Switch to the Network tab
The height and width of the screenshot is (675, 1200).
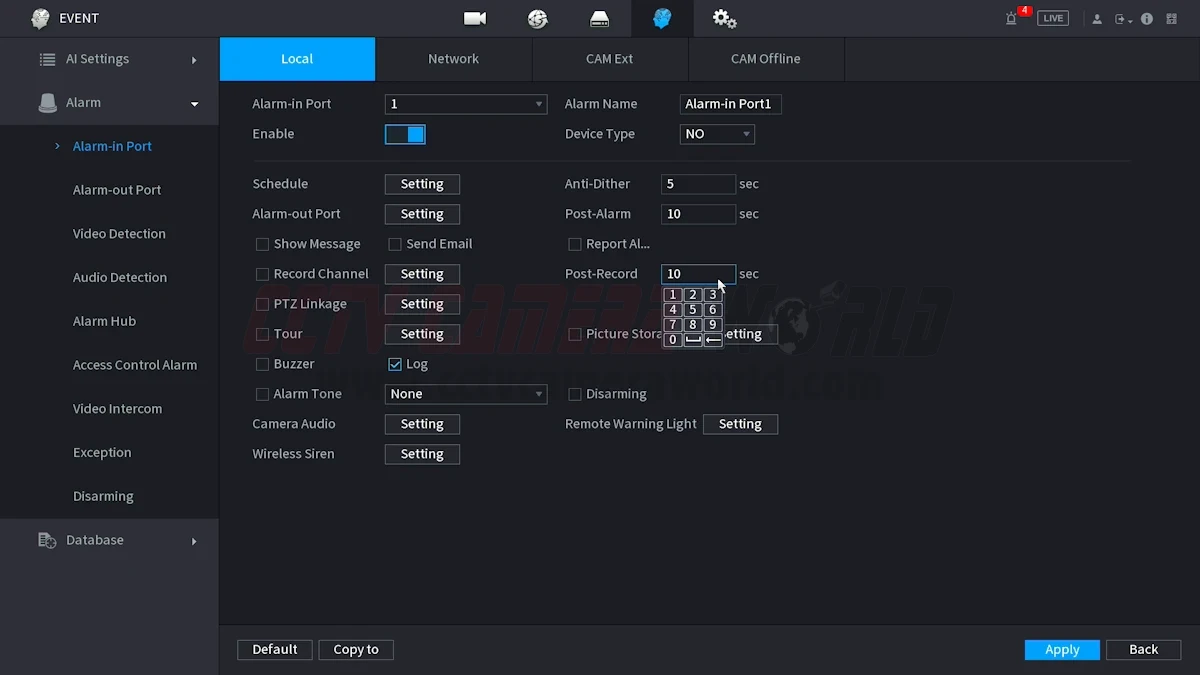pos(453,59)
